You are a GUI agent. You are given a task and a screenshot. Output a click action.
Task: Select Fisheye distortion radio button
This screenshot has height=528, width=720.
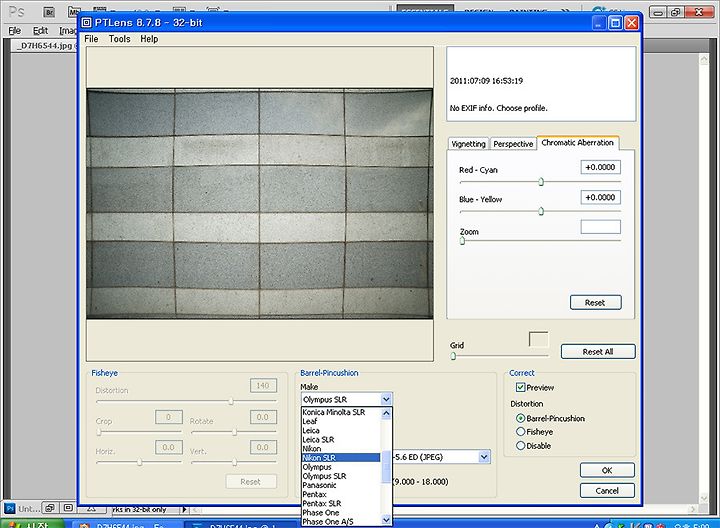(x=520, y=432)
